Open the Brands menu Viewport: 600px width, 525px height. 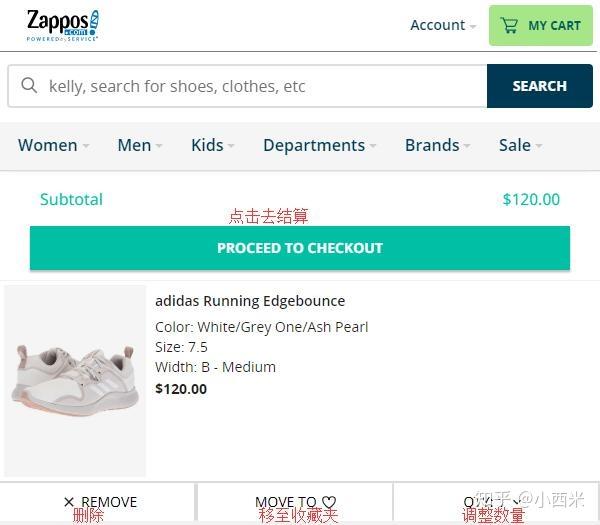(437, 145)
